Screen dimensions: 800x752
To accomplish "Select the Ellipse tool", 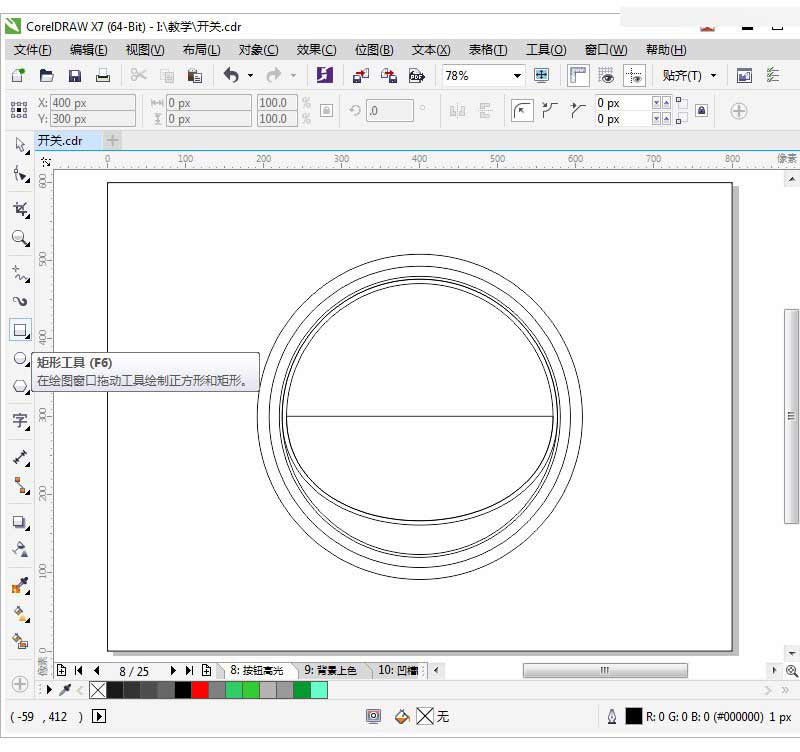I will [x=20, y=359].
